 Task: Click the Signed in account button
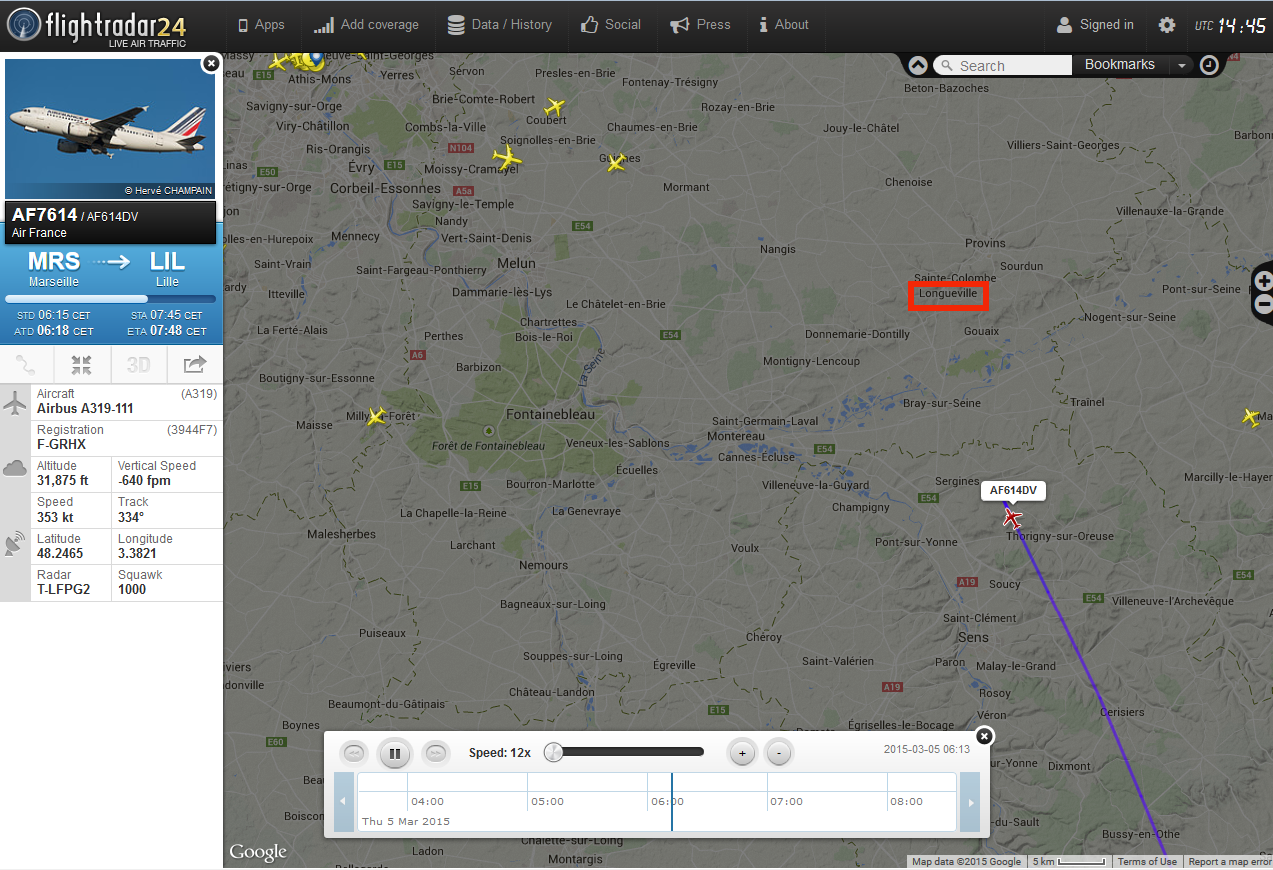click(x=1094, y=25)
